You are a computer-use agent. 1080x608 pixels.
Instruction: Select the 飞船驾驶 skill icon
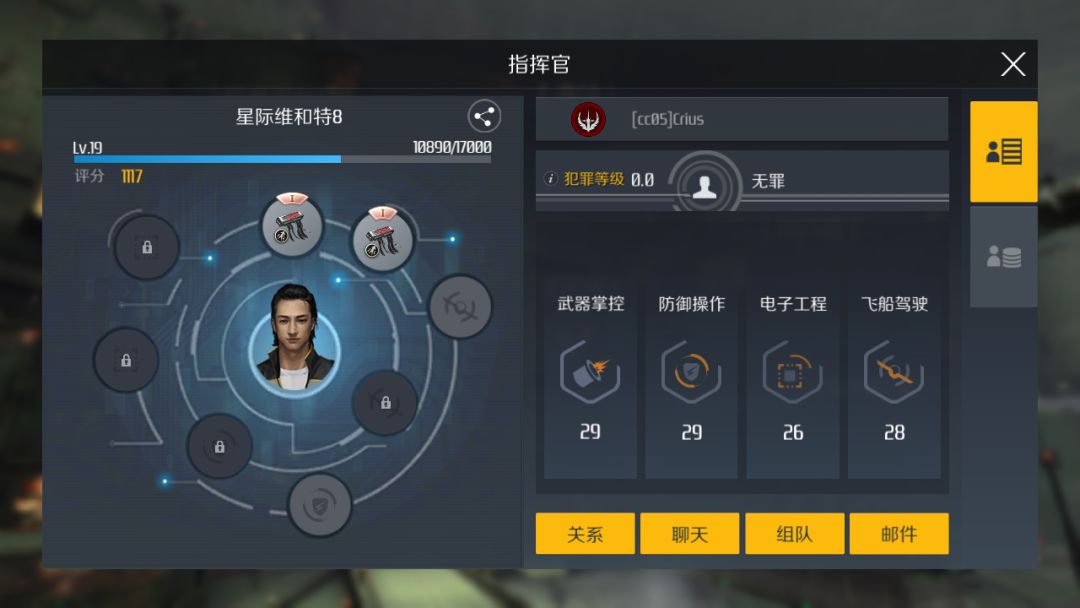pyautogui.click(x=894, y=372)
